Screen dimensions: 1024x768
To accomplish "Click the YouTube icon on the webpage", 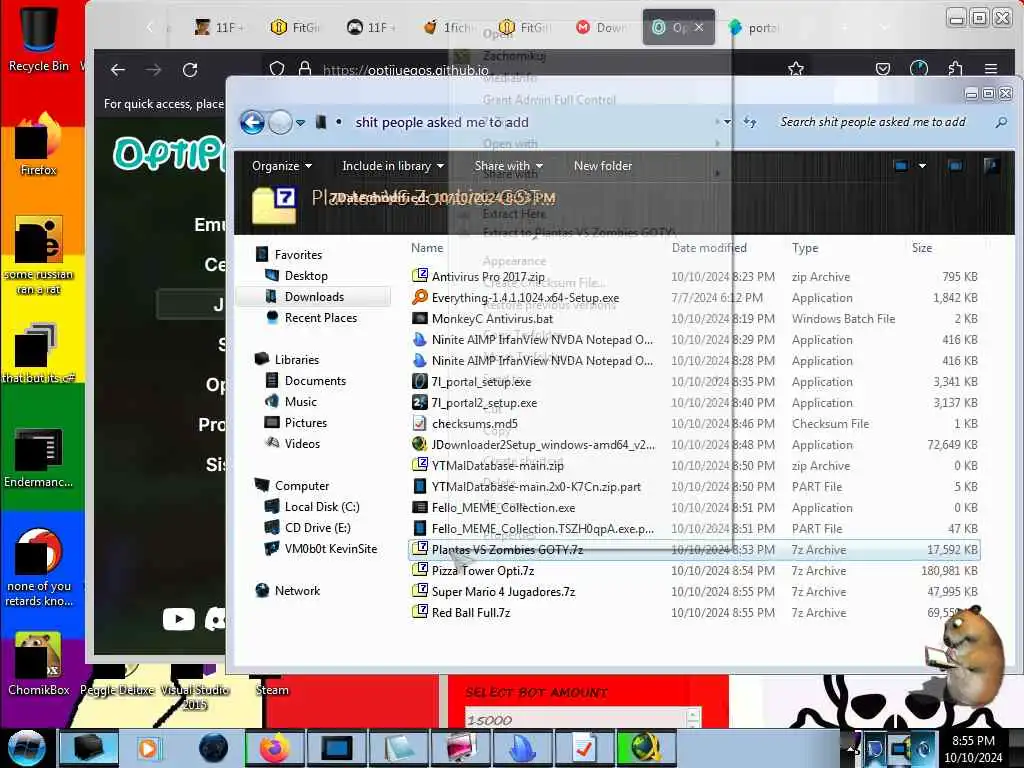I will click(179, 619).
